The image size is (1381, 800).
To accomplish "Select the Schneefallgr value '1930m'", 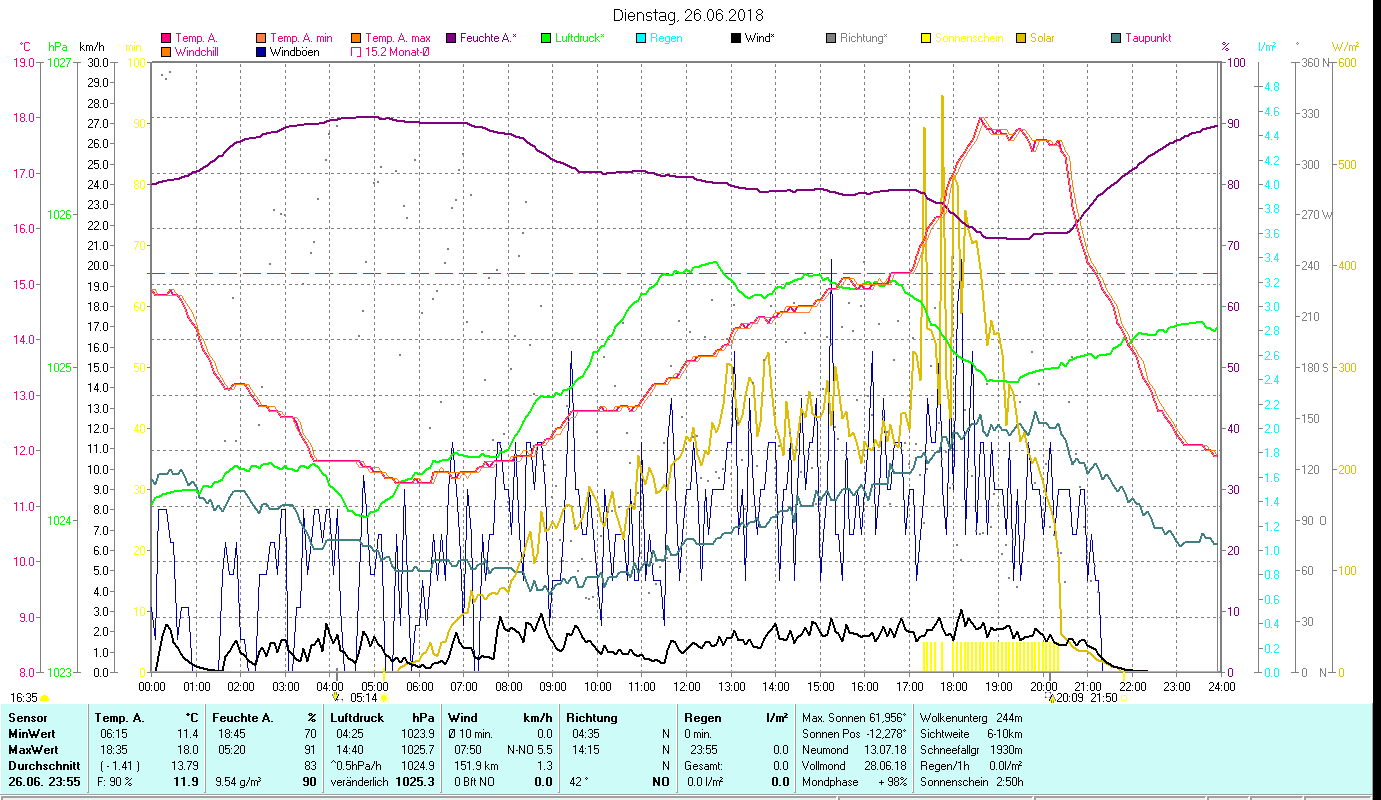I will pyautogui.click(x=1006, y=750).
